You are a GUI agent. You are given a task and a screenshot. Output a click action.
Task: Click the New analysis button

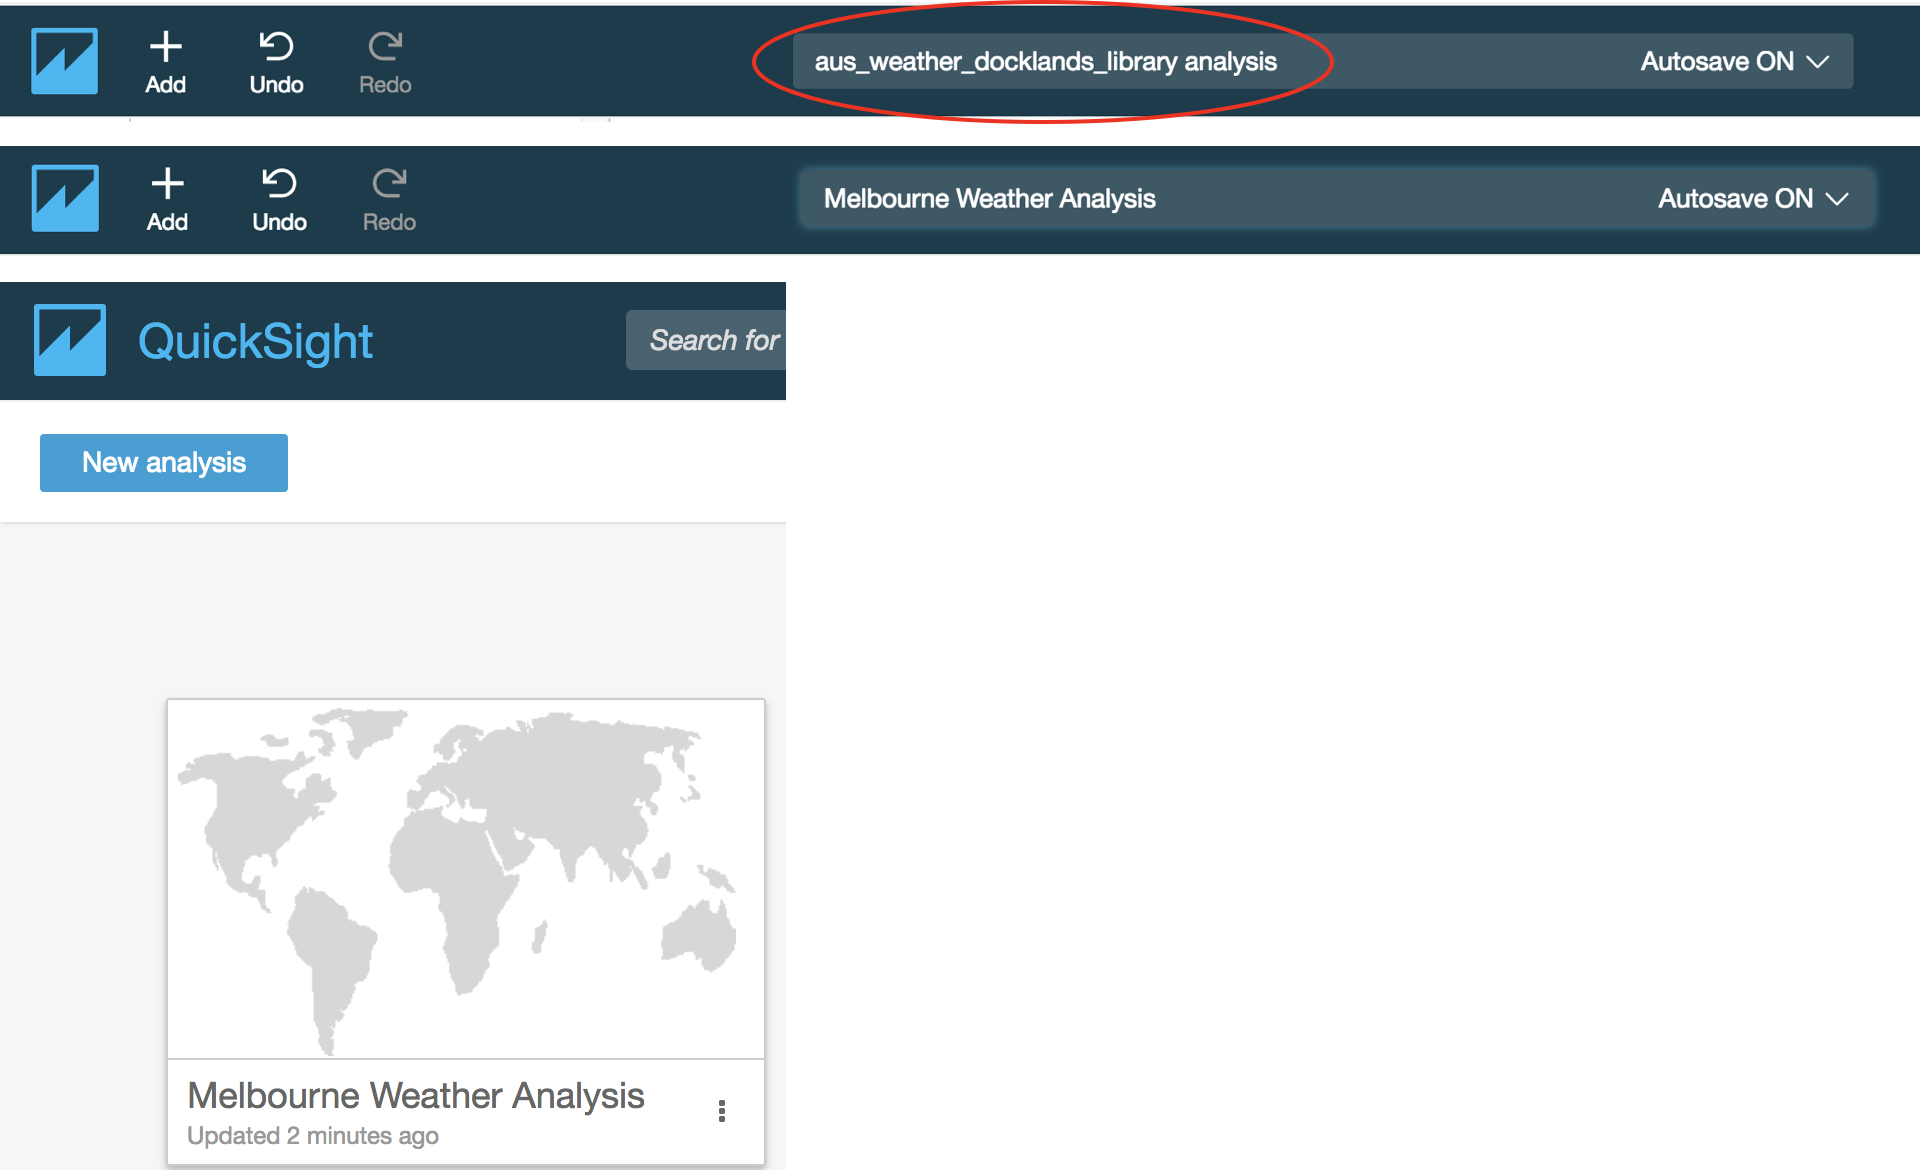point(164,462)
